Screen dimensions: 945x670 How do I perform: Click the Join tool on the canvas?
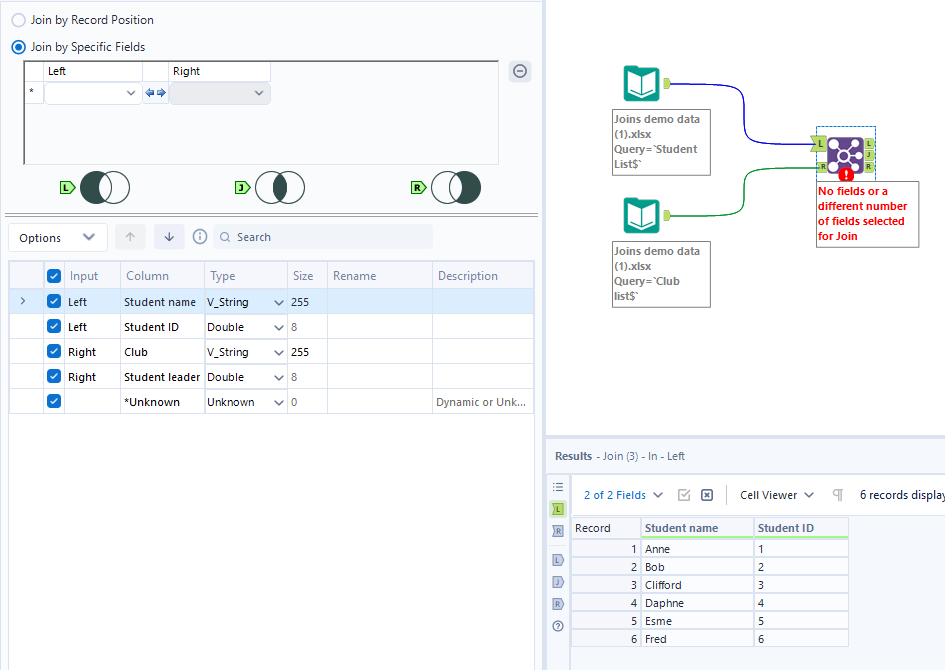click(x=845, y=155)
